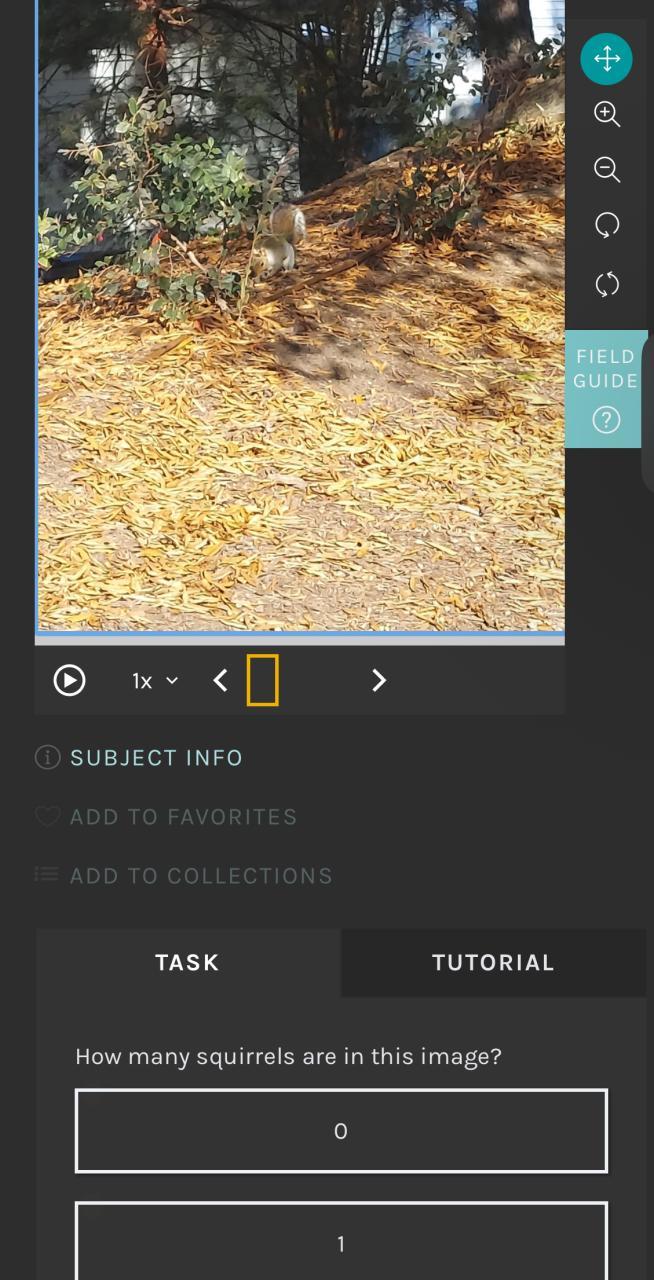Reset the image view
The height and width of the screenshot is (1280, 654).
click(x=607, y=285)
